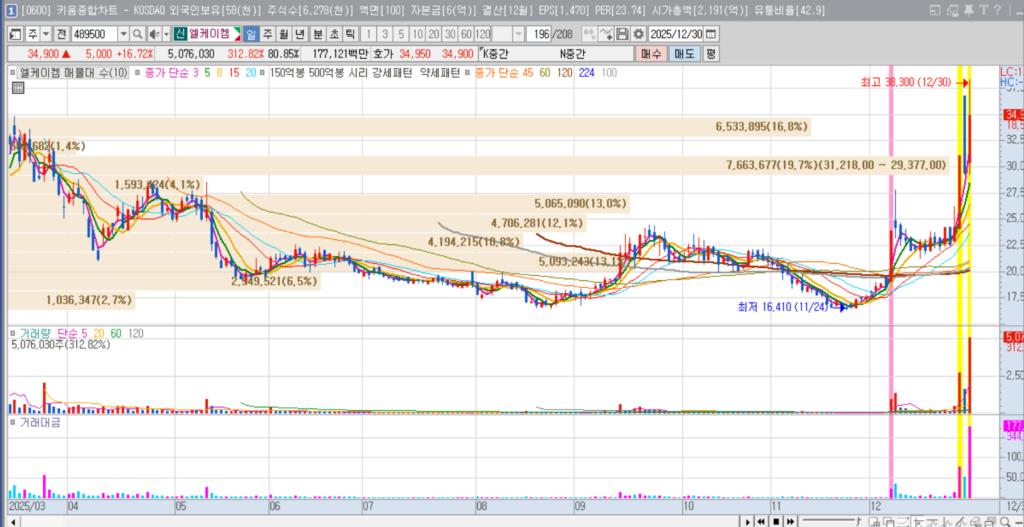This screenshot has height=527, width=1024.
Task: Click the 매수 (buy) button
Action: tap(651, 53)
